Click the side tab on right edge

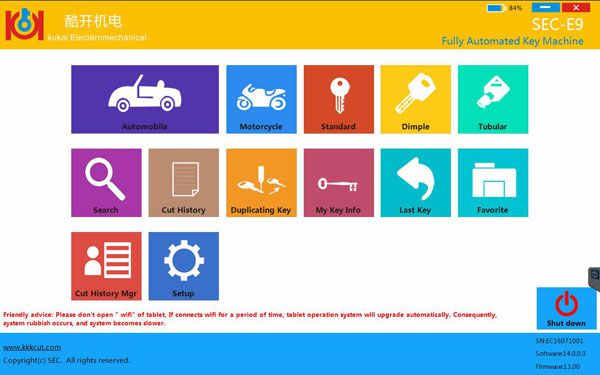pyautogui.click(x=594, y=278)
